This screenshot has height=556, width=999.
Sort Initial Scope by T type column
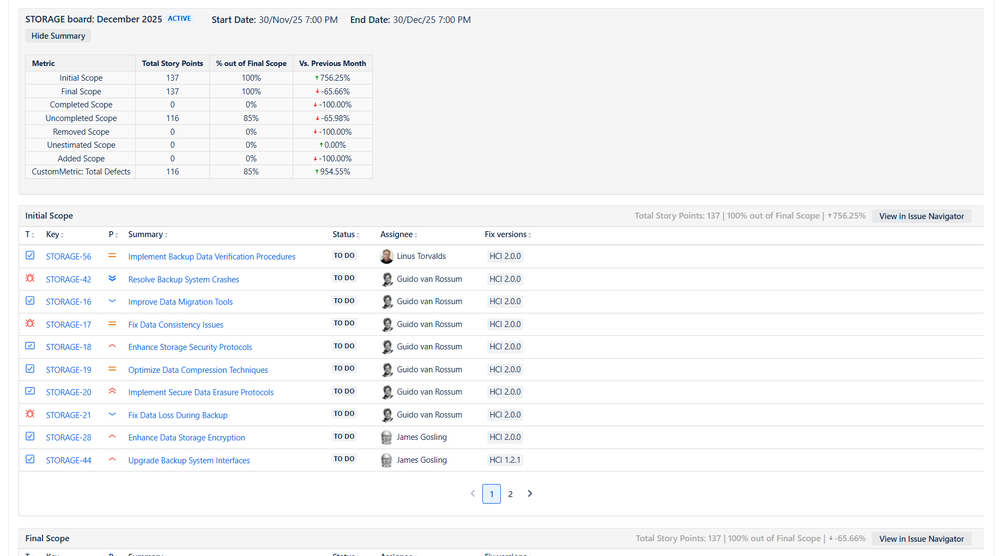point(29,234)
